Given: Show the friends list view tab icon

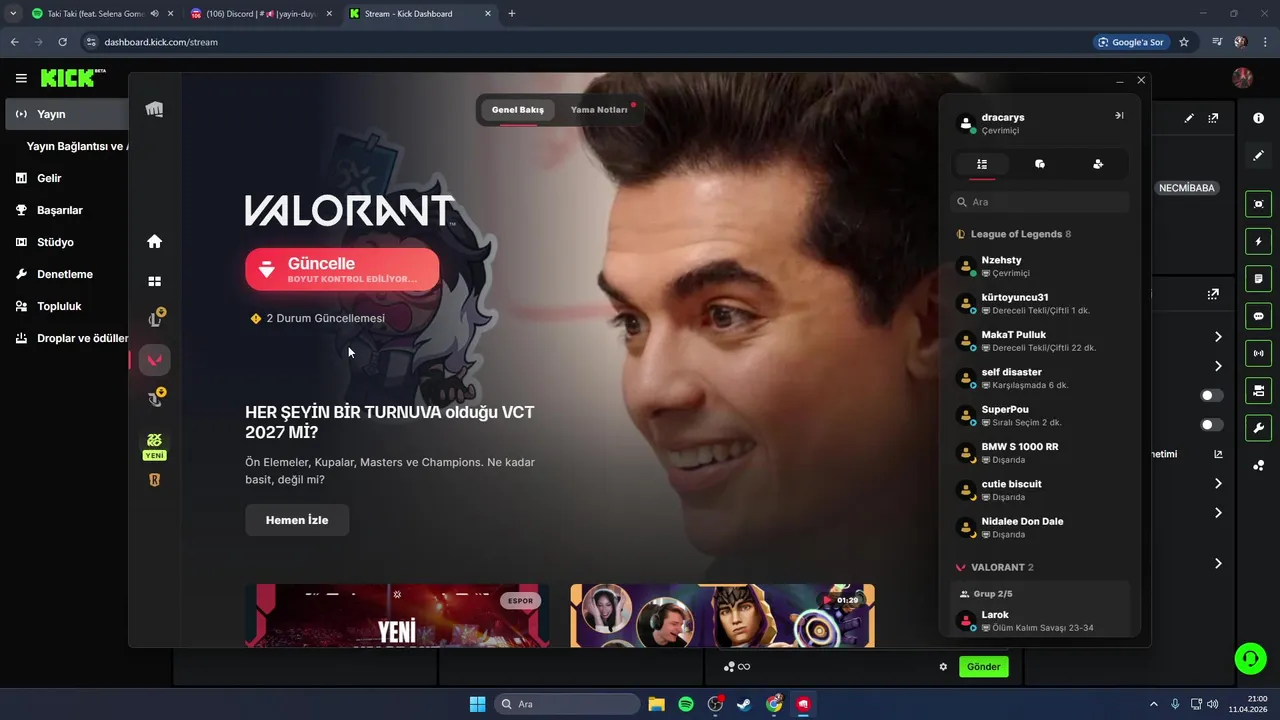Looking at the screenshot, I should pos(982,164).
